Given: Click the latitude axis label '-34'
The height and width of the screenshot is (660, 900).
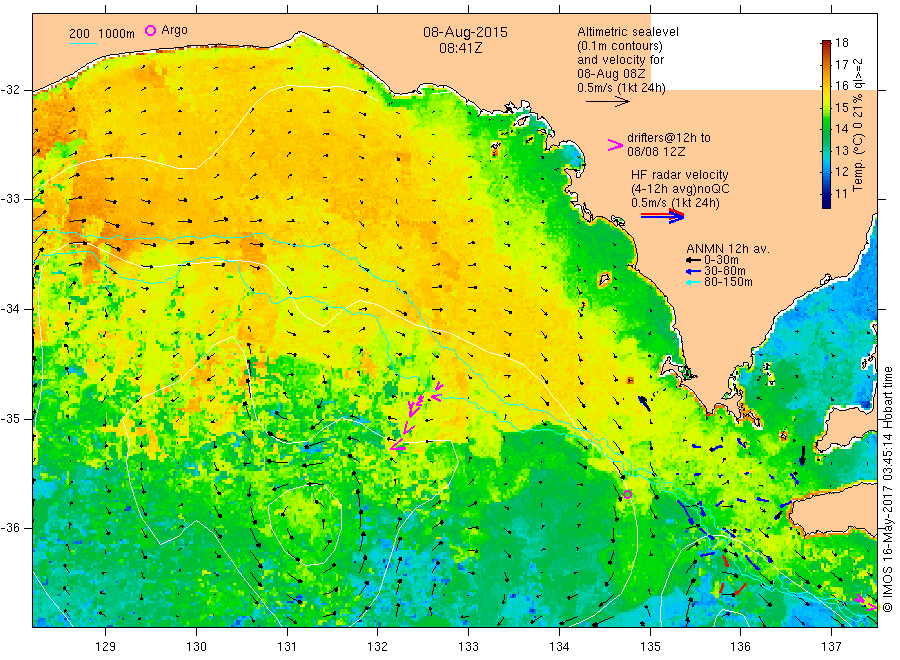Looking at the screenshot, I should [x=10, y=309].
